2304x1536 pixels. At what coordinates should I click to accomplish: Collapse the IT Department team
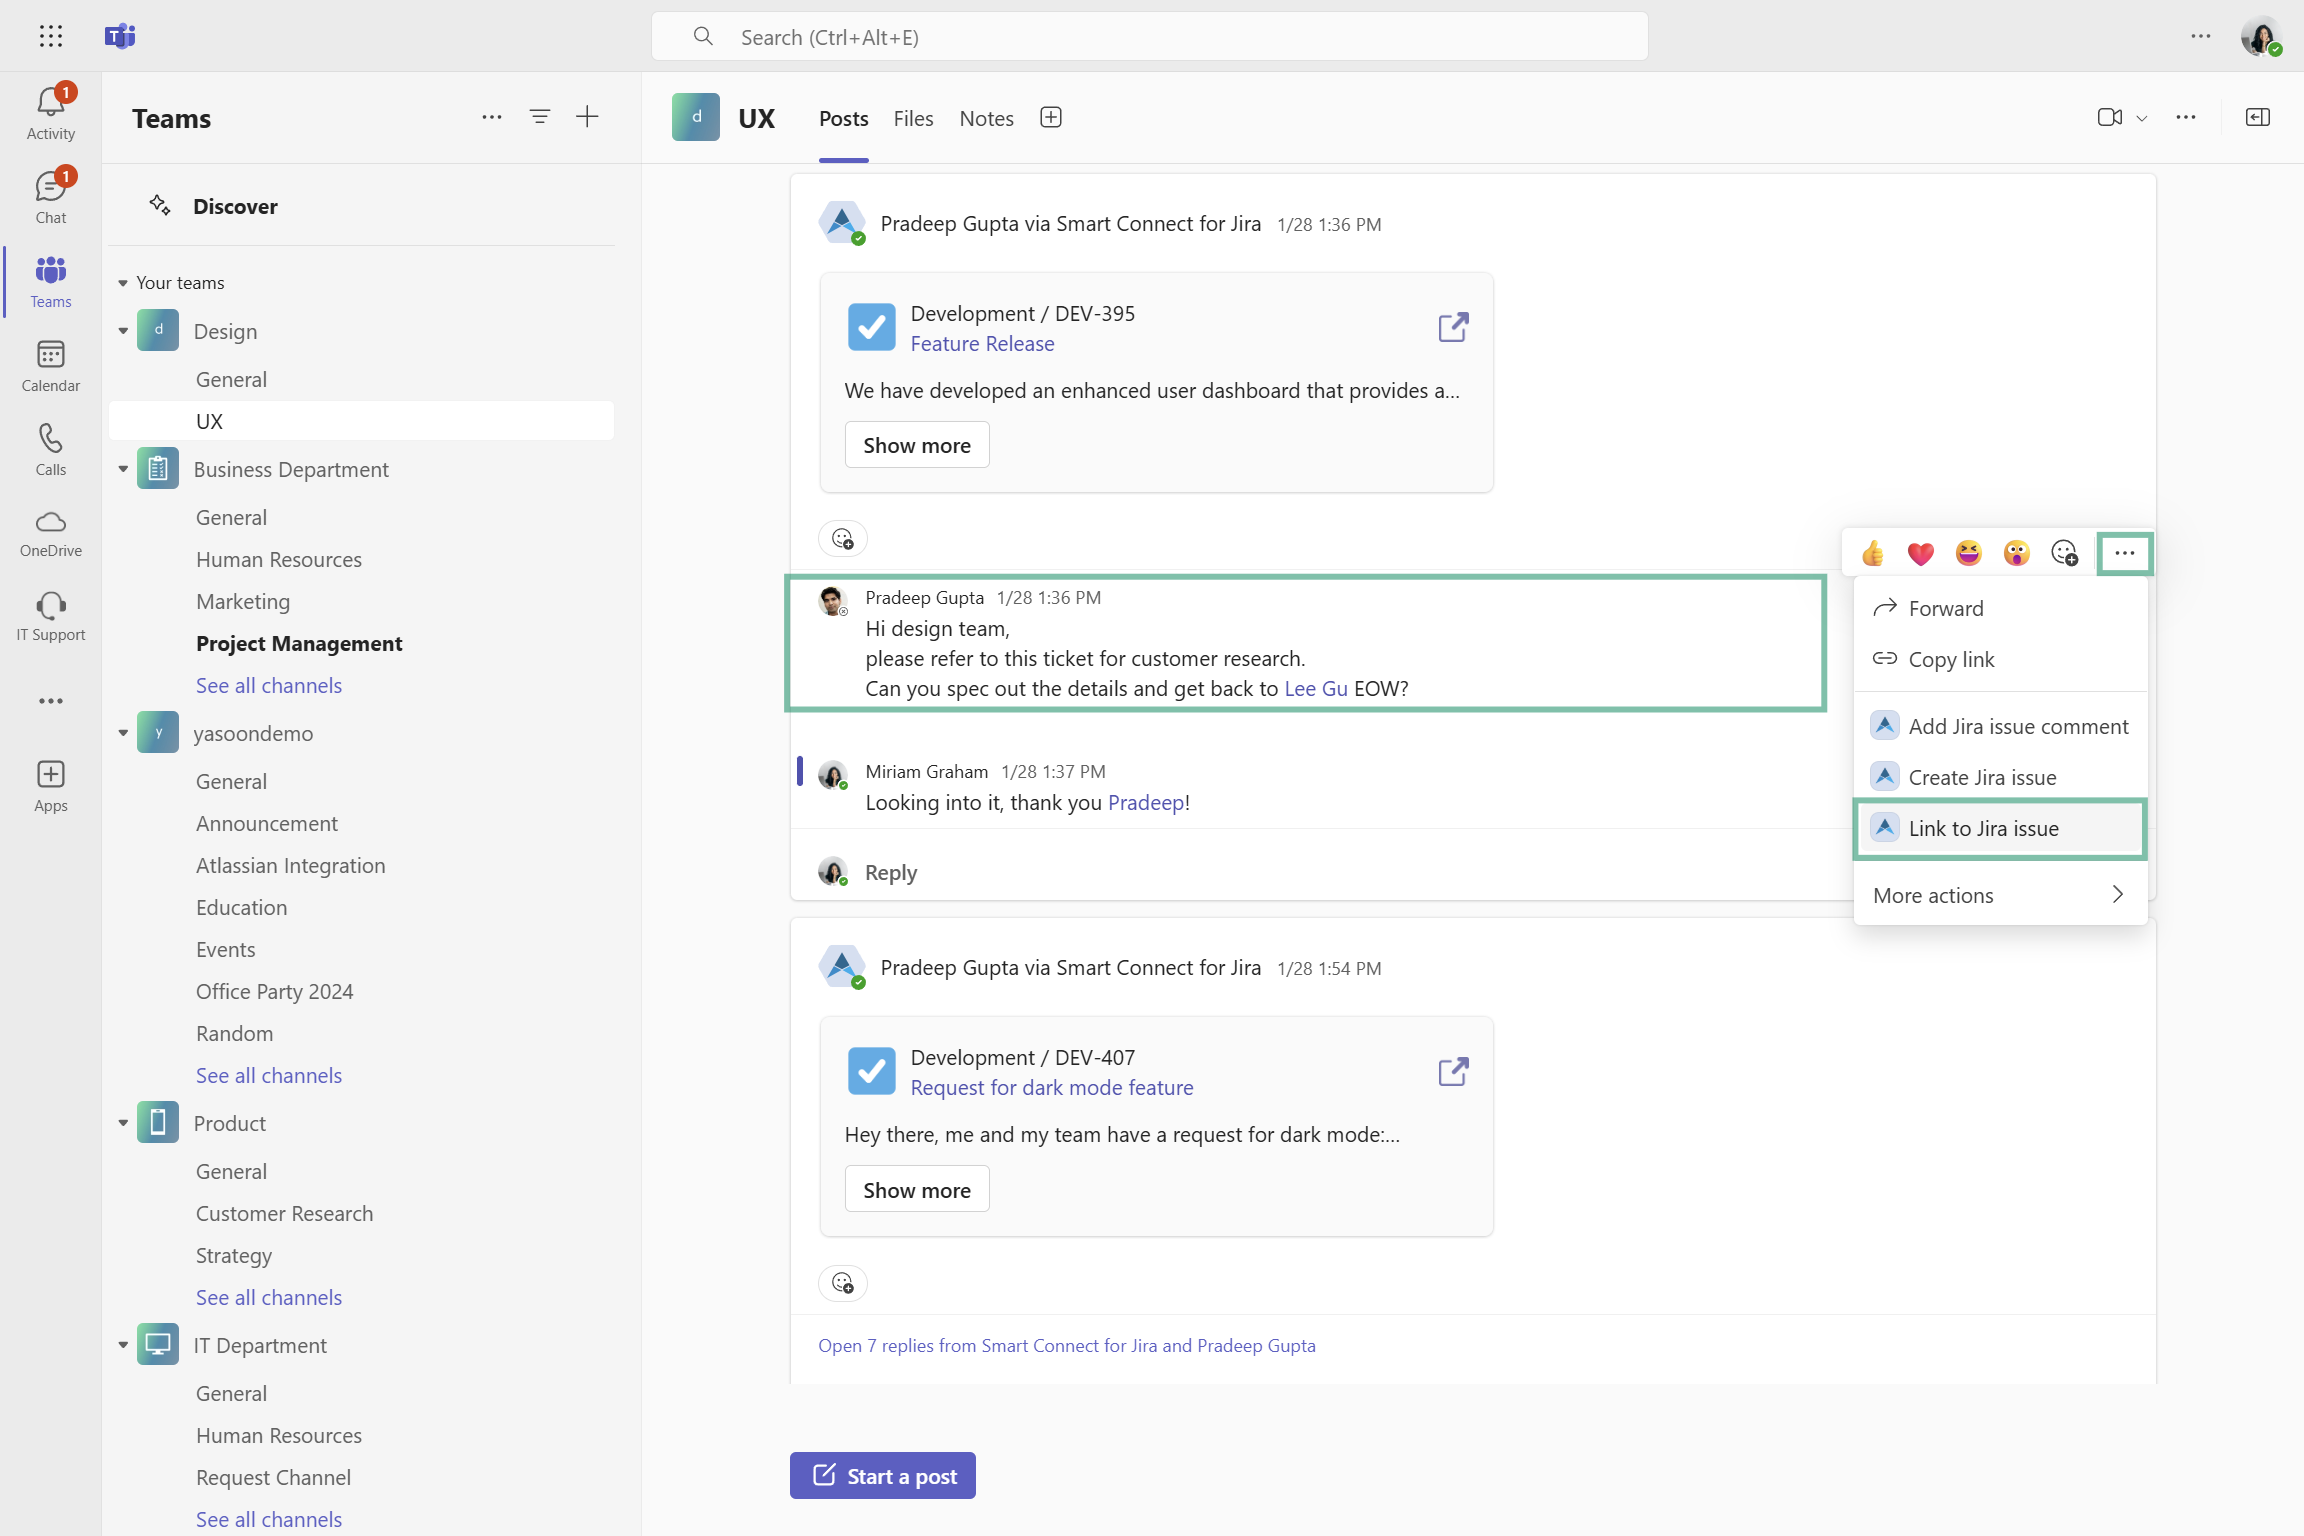point(123,1345)
